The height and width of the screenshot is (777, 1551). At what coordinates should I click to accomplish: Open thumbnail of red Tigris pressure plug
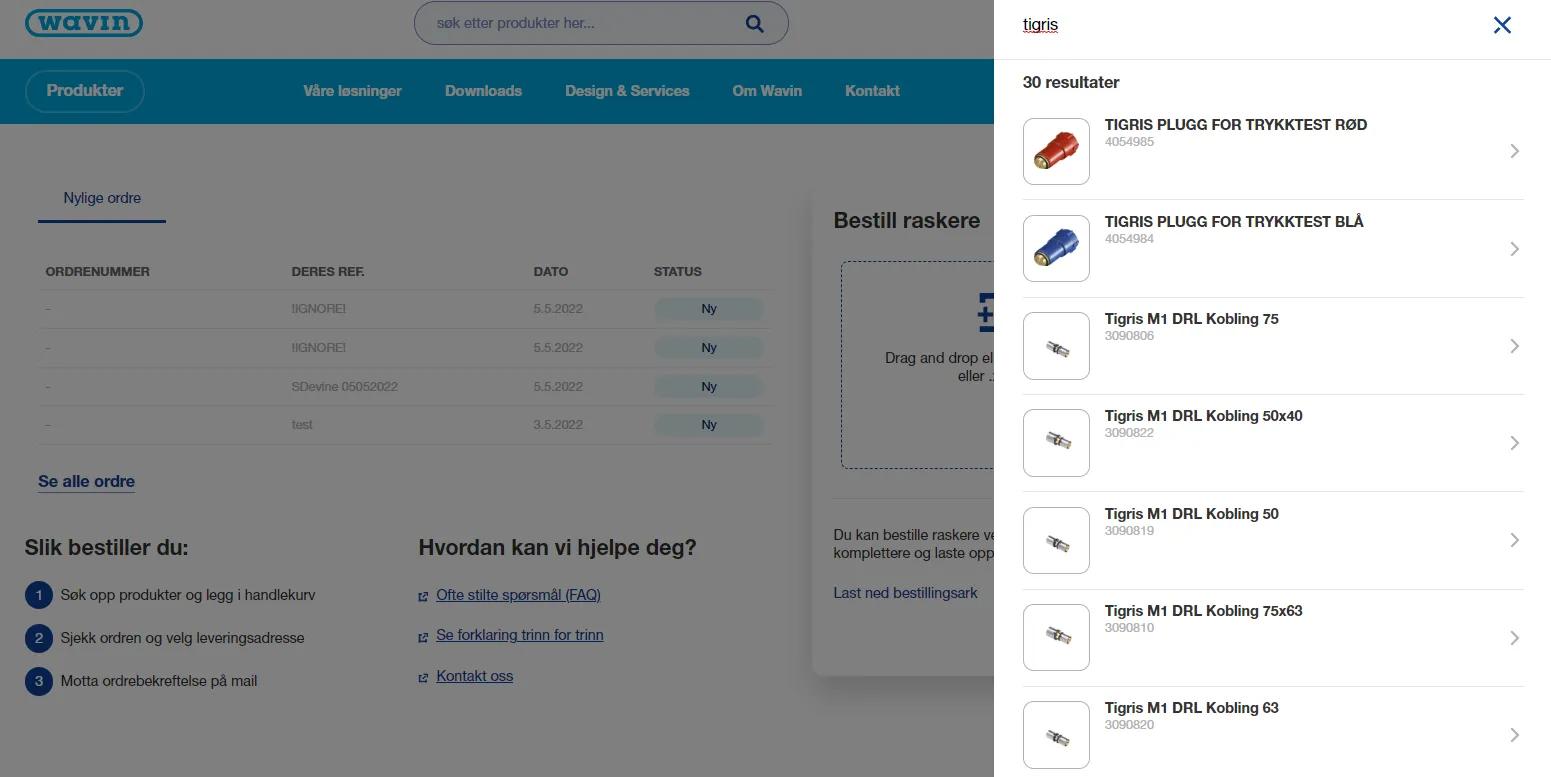pos(1056,151)
